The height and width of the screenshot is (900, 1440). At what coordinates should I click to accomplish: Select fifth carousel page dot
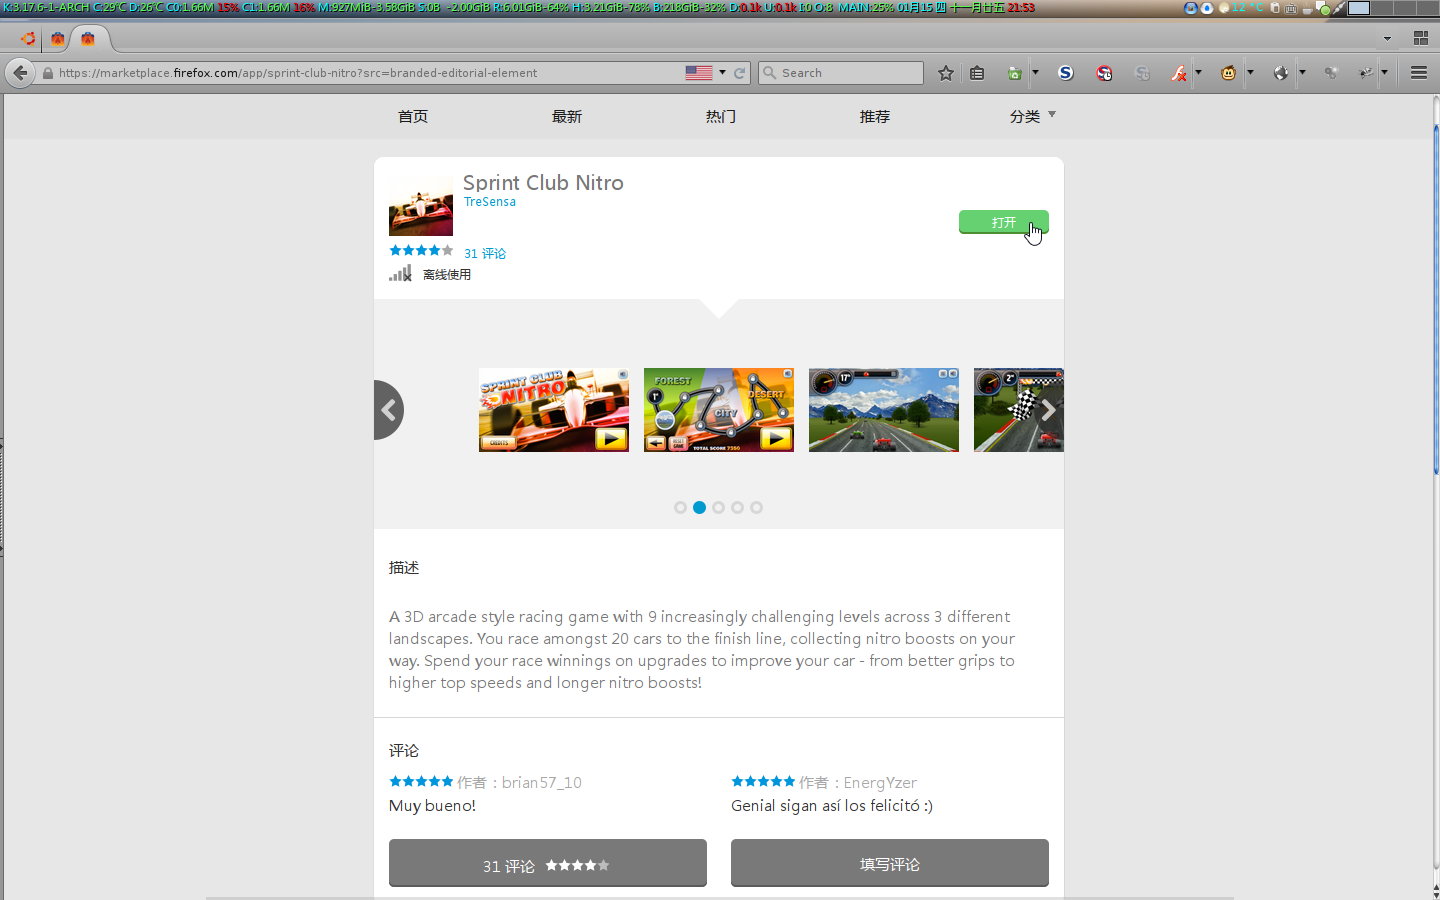[x=756, y=508]
